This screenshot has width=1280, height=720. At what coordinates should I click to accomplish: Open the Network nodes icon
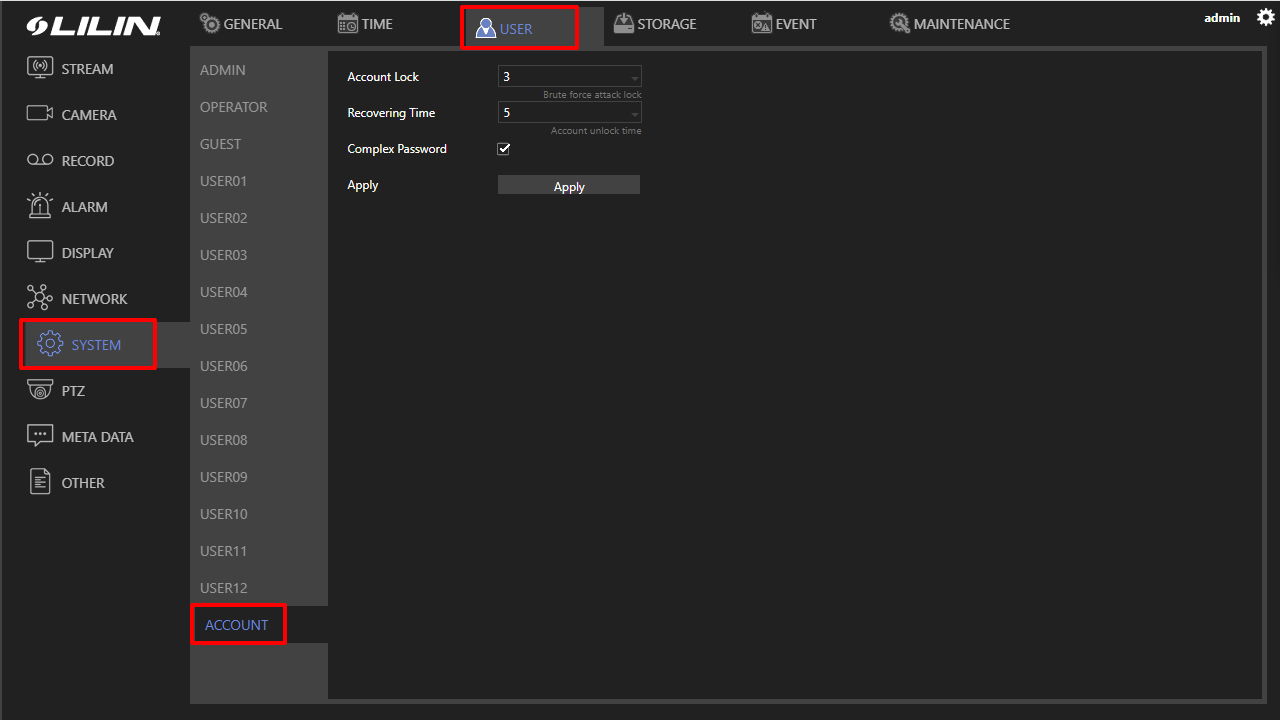tap(40, 298)
